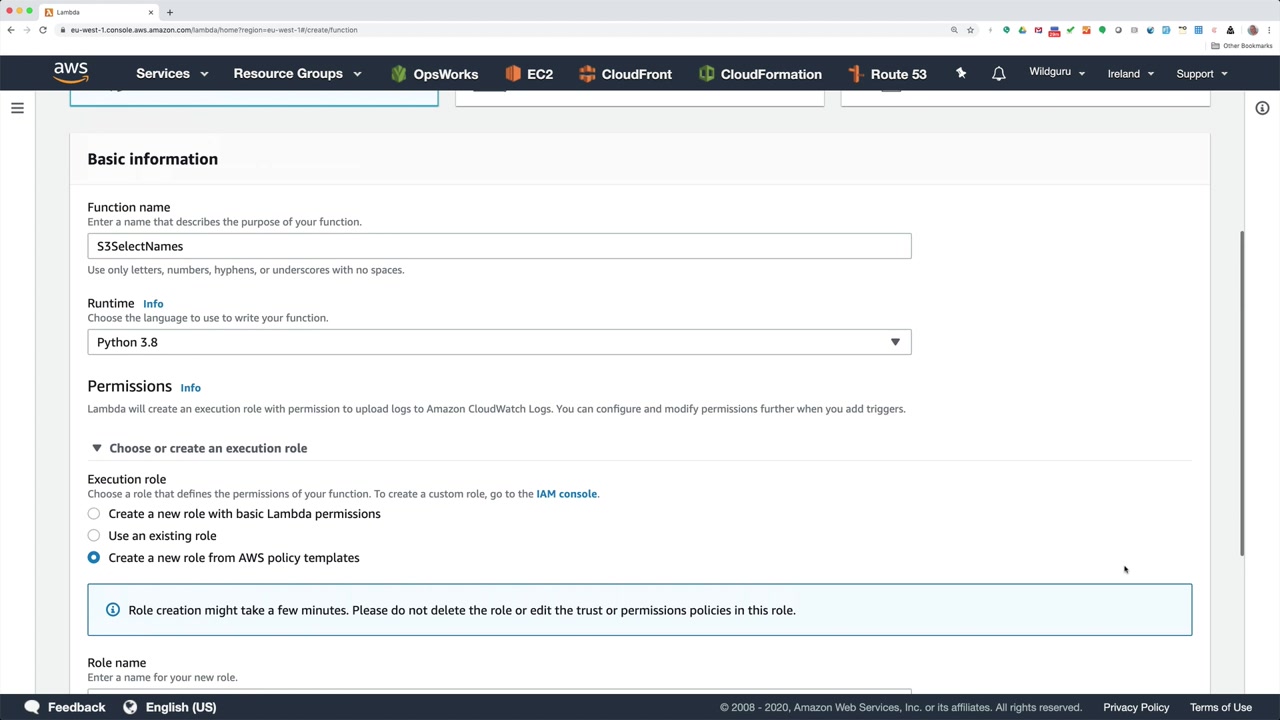The height and width of the screenshot is (720, 1280).
Task: Reload the page with the refresh icon
Action: (43, 30)
